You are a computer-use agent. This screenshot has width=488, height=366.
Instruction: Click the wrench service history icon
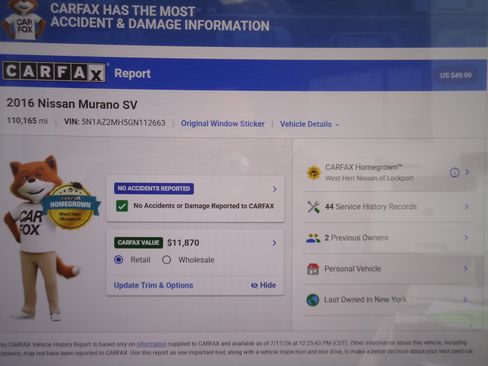click(x=313, y=207)
